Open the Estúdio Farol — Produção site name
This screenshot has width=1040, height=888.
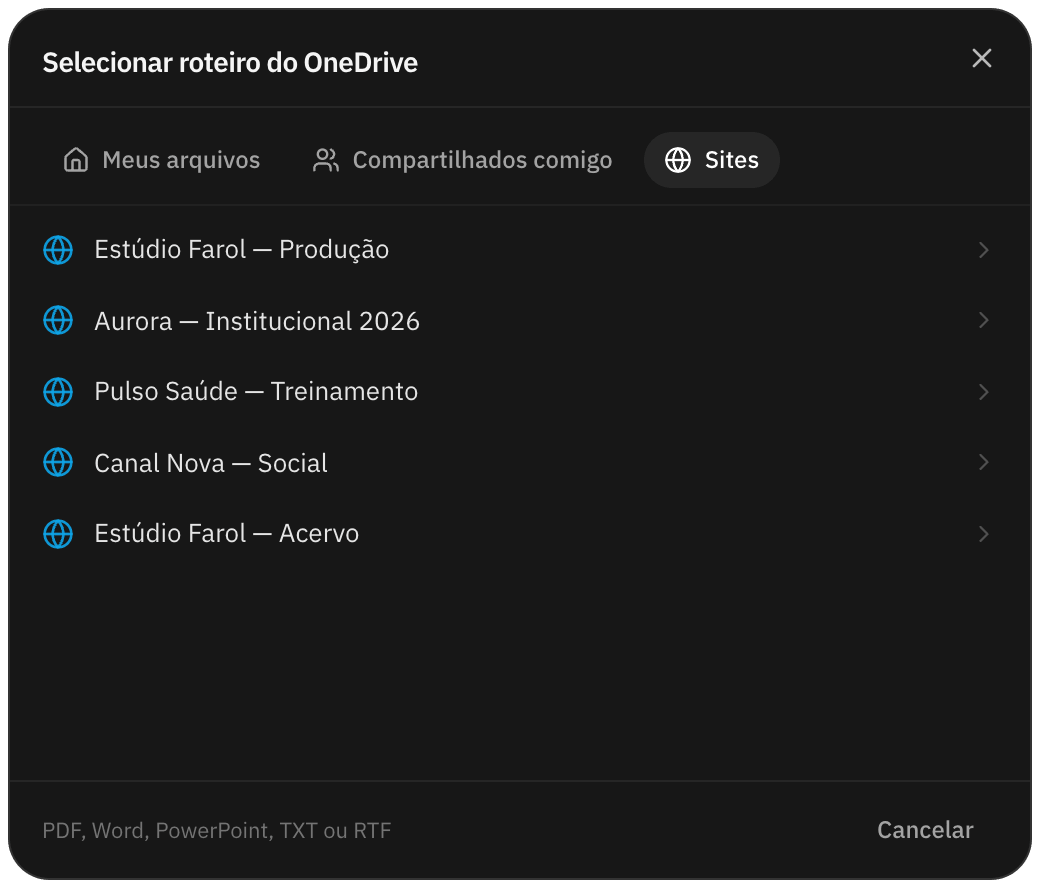(x=241, y=250)
